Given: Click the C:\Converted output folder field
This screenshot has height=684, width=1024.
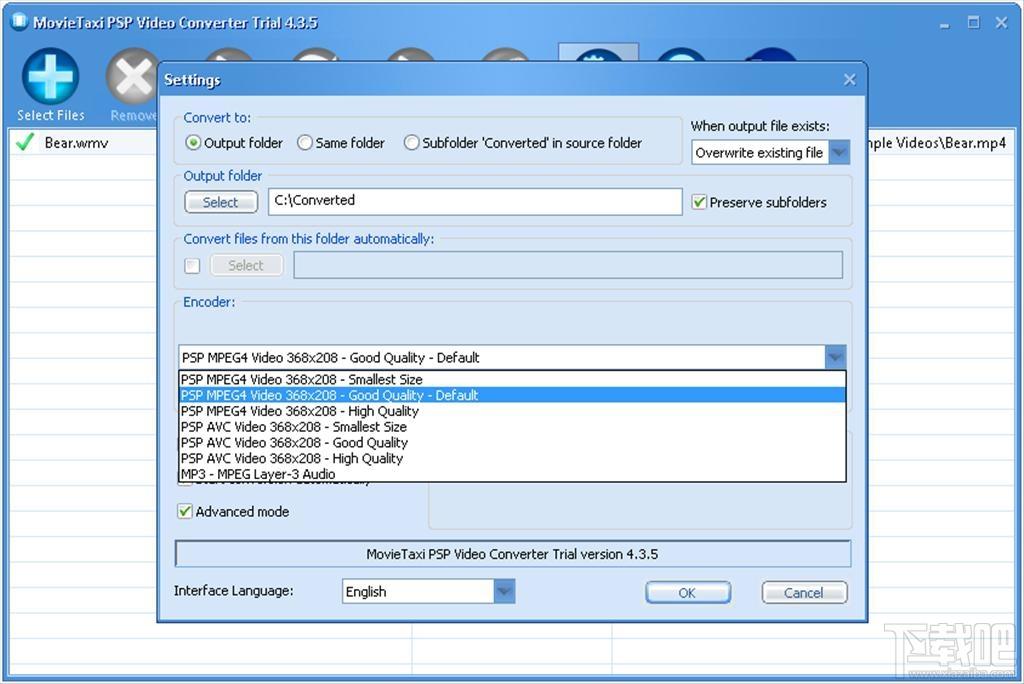Looking at the screenshot, I should tap(475, 201).
